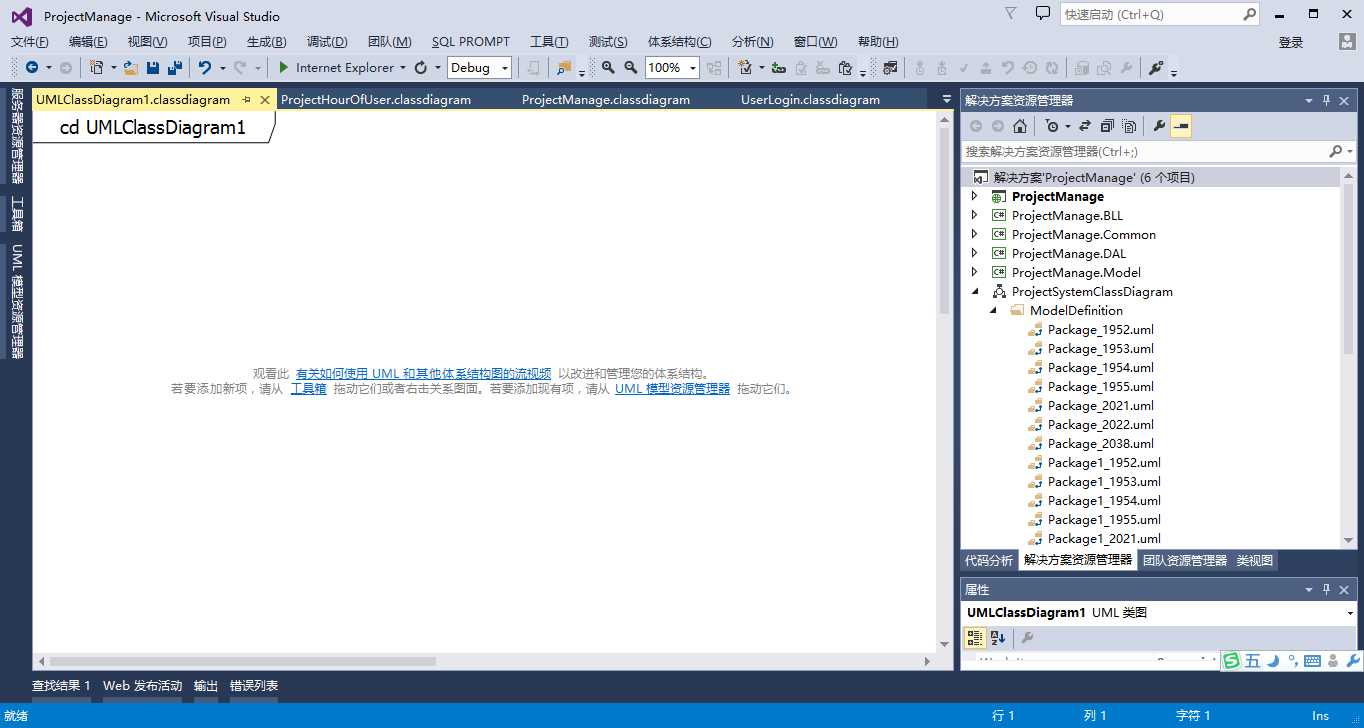Toggle auto-hide pin on Properties panel
Image resolution: width=1364 pixels, height=728 pixels.
tap(1326, 589)
